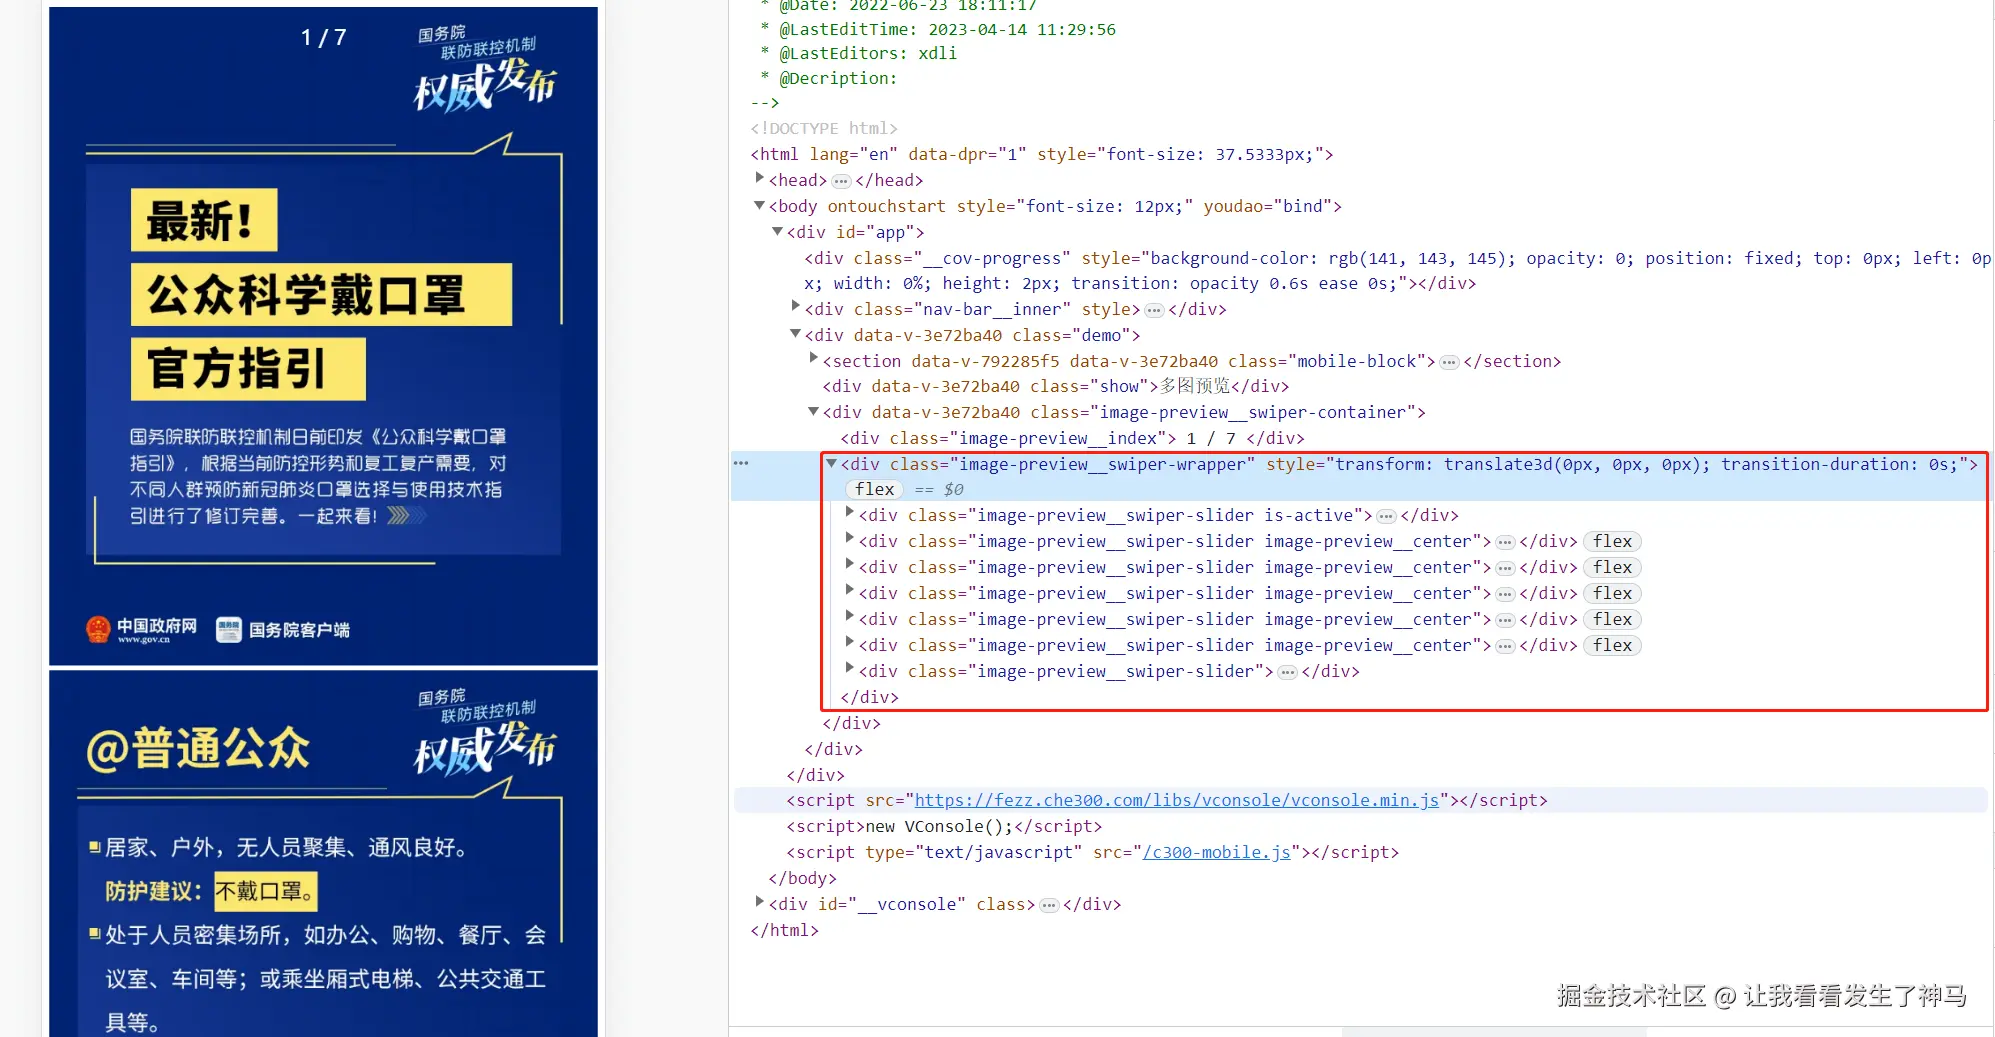Expand the collapsed head element
The height and width of the screenshot is (1037, 1995).
click(760, 179)
